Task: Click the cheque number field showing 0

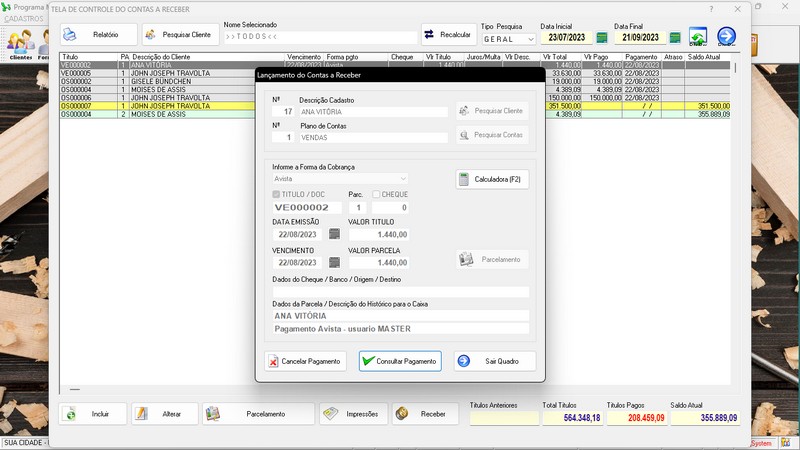Action: [x=390, y=208]
